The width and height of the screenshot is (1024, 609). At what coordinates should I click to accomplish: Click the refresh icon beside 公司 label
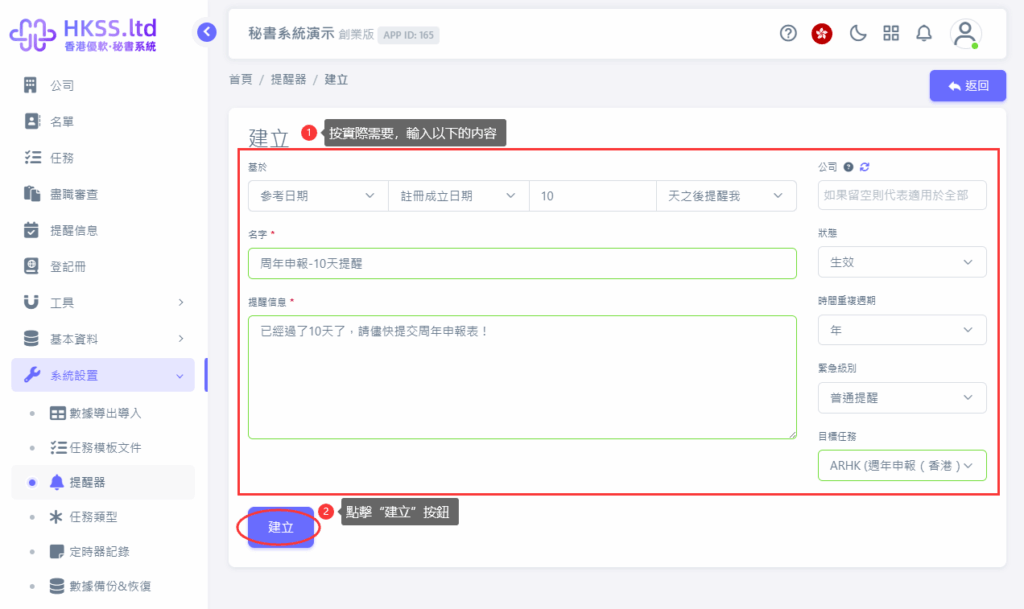(x=865, y=167)
